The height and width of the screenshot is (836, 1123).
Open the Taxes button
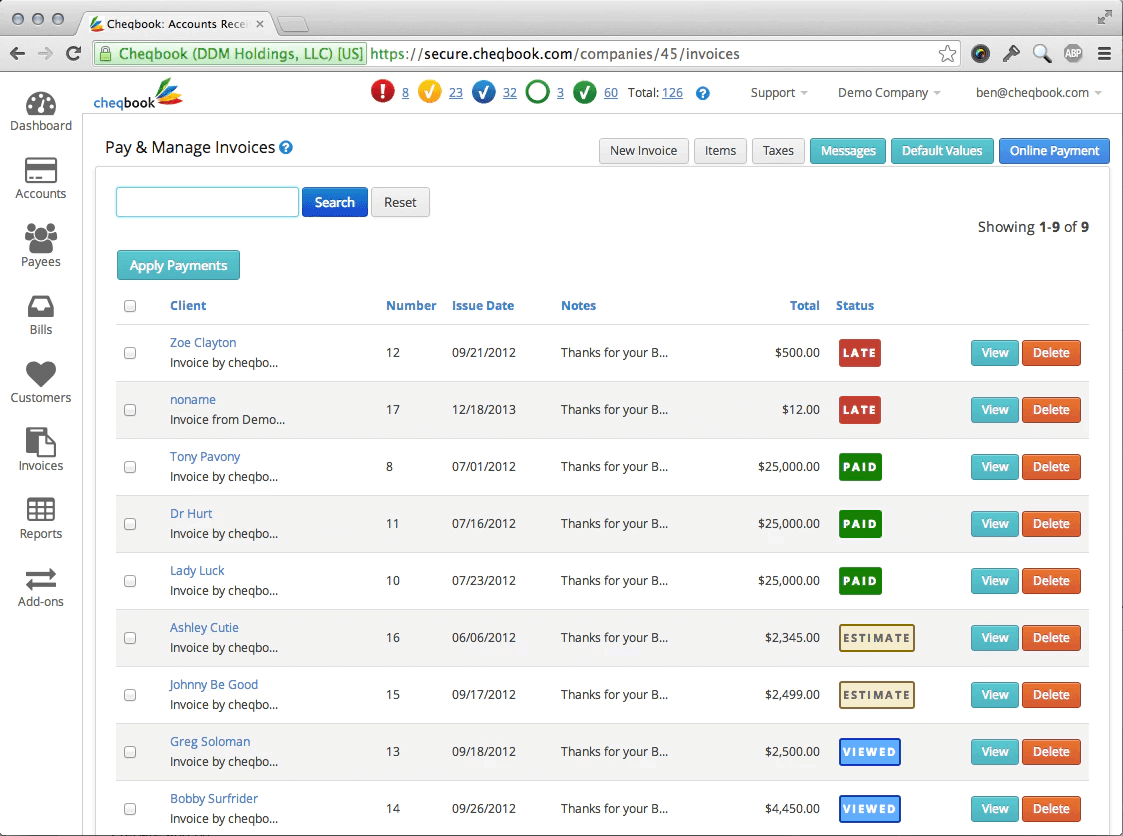tap(778, 151)
